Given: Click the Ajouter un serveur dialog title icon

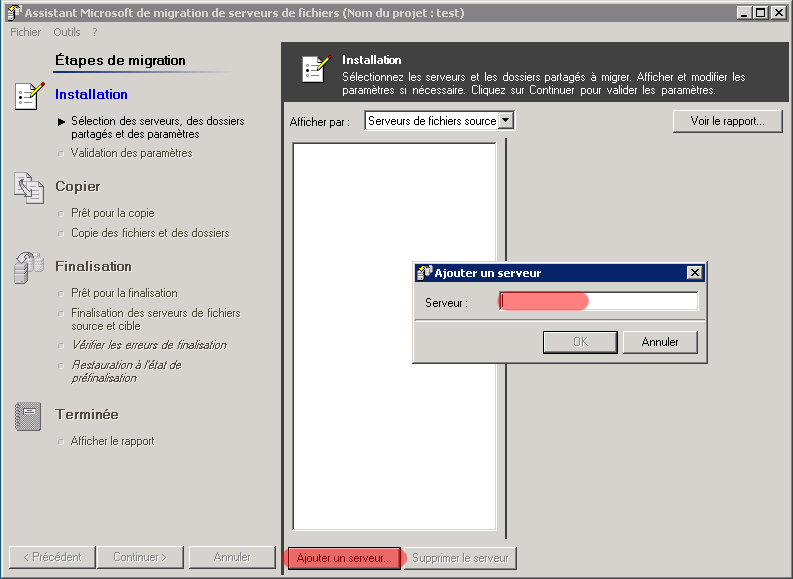Looking at the screenshot, I should click(x=424, y=273).
